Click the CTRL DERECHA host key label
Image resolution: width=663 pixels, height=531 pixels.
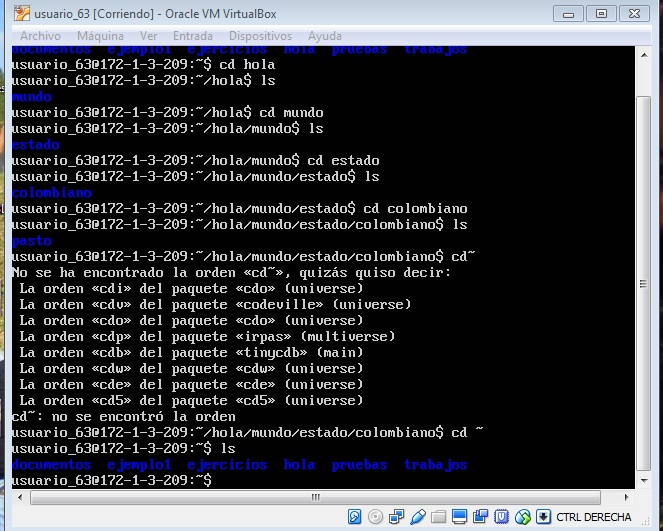[594, 517]
